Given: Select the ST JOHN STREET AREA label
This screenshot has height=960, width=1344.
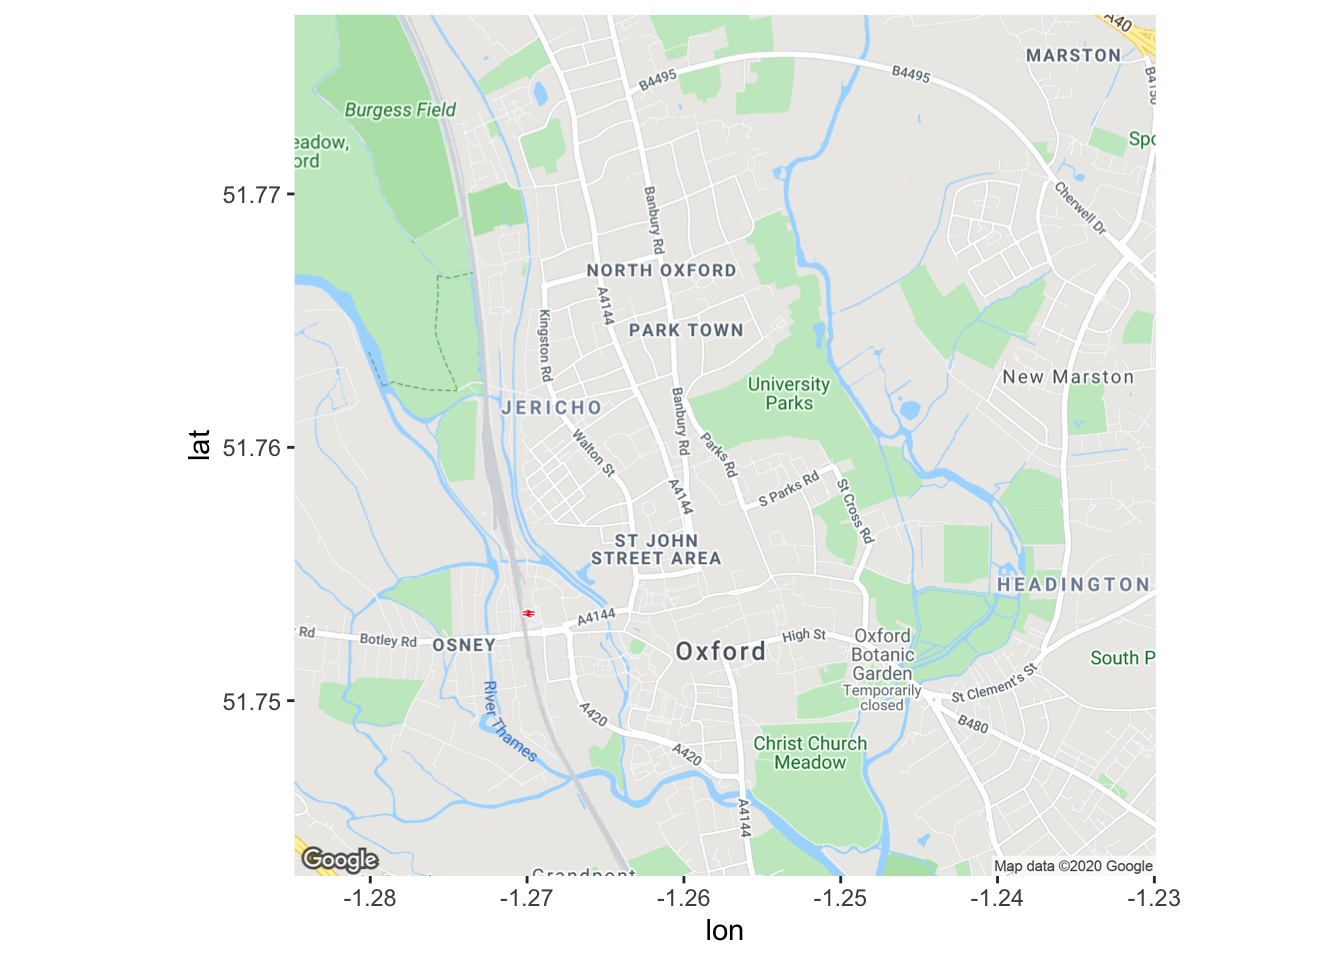Looking at the screenshot, I should point(656,550).
